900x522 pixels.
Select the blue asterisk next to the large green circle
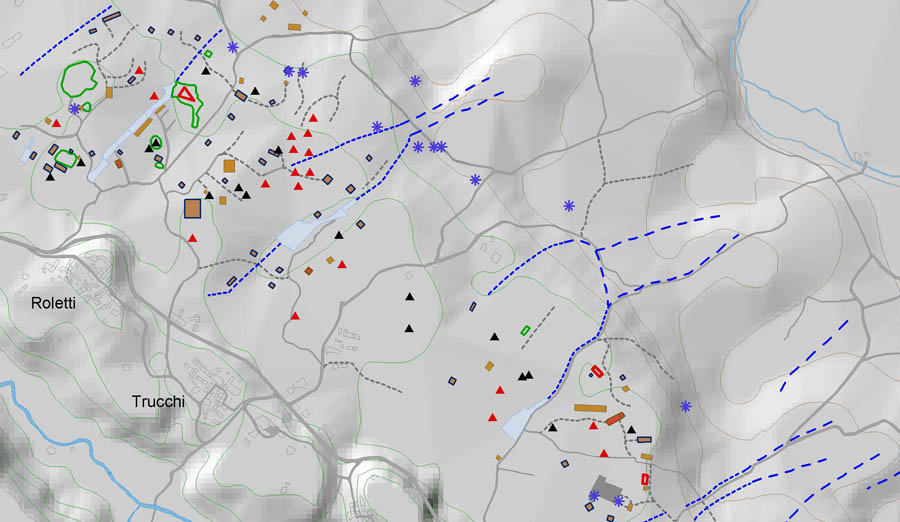click(75, 108)
